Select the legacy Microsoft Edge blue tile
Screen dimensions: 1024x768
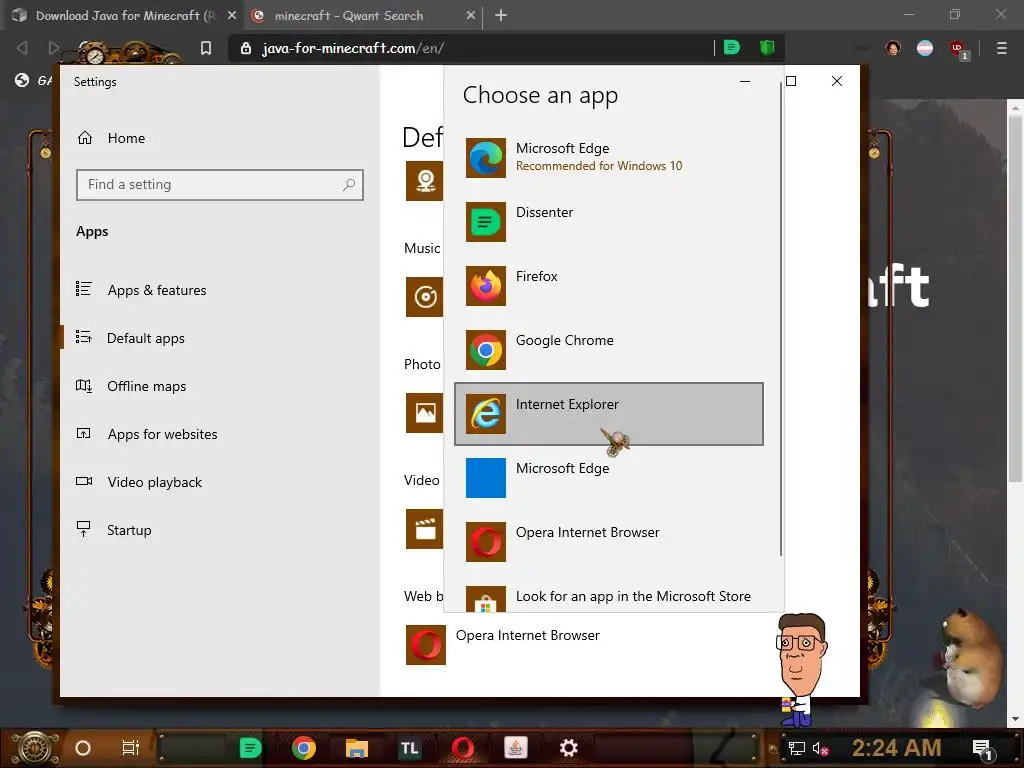[485, 478]
